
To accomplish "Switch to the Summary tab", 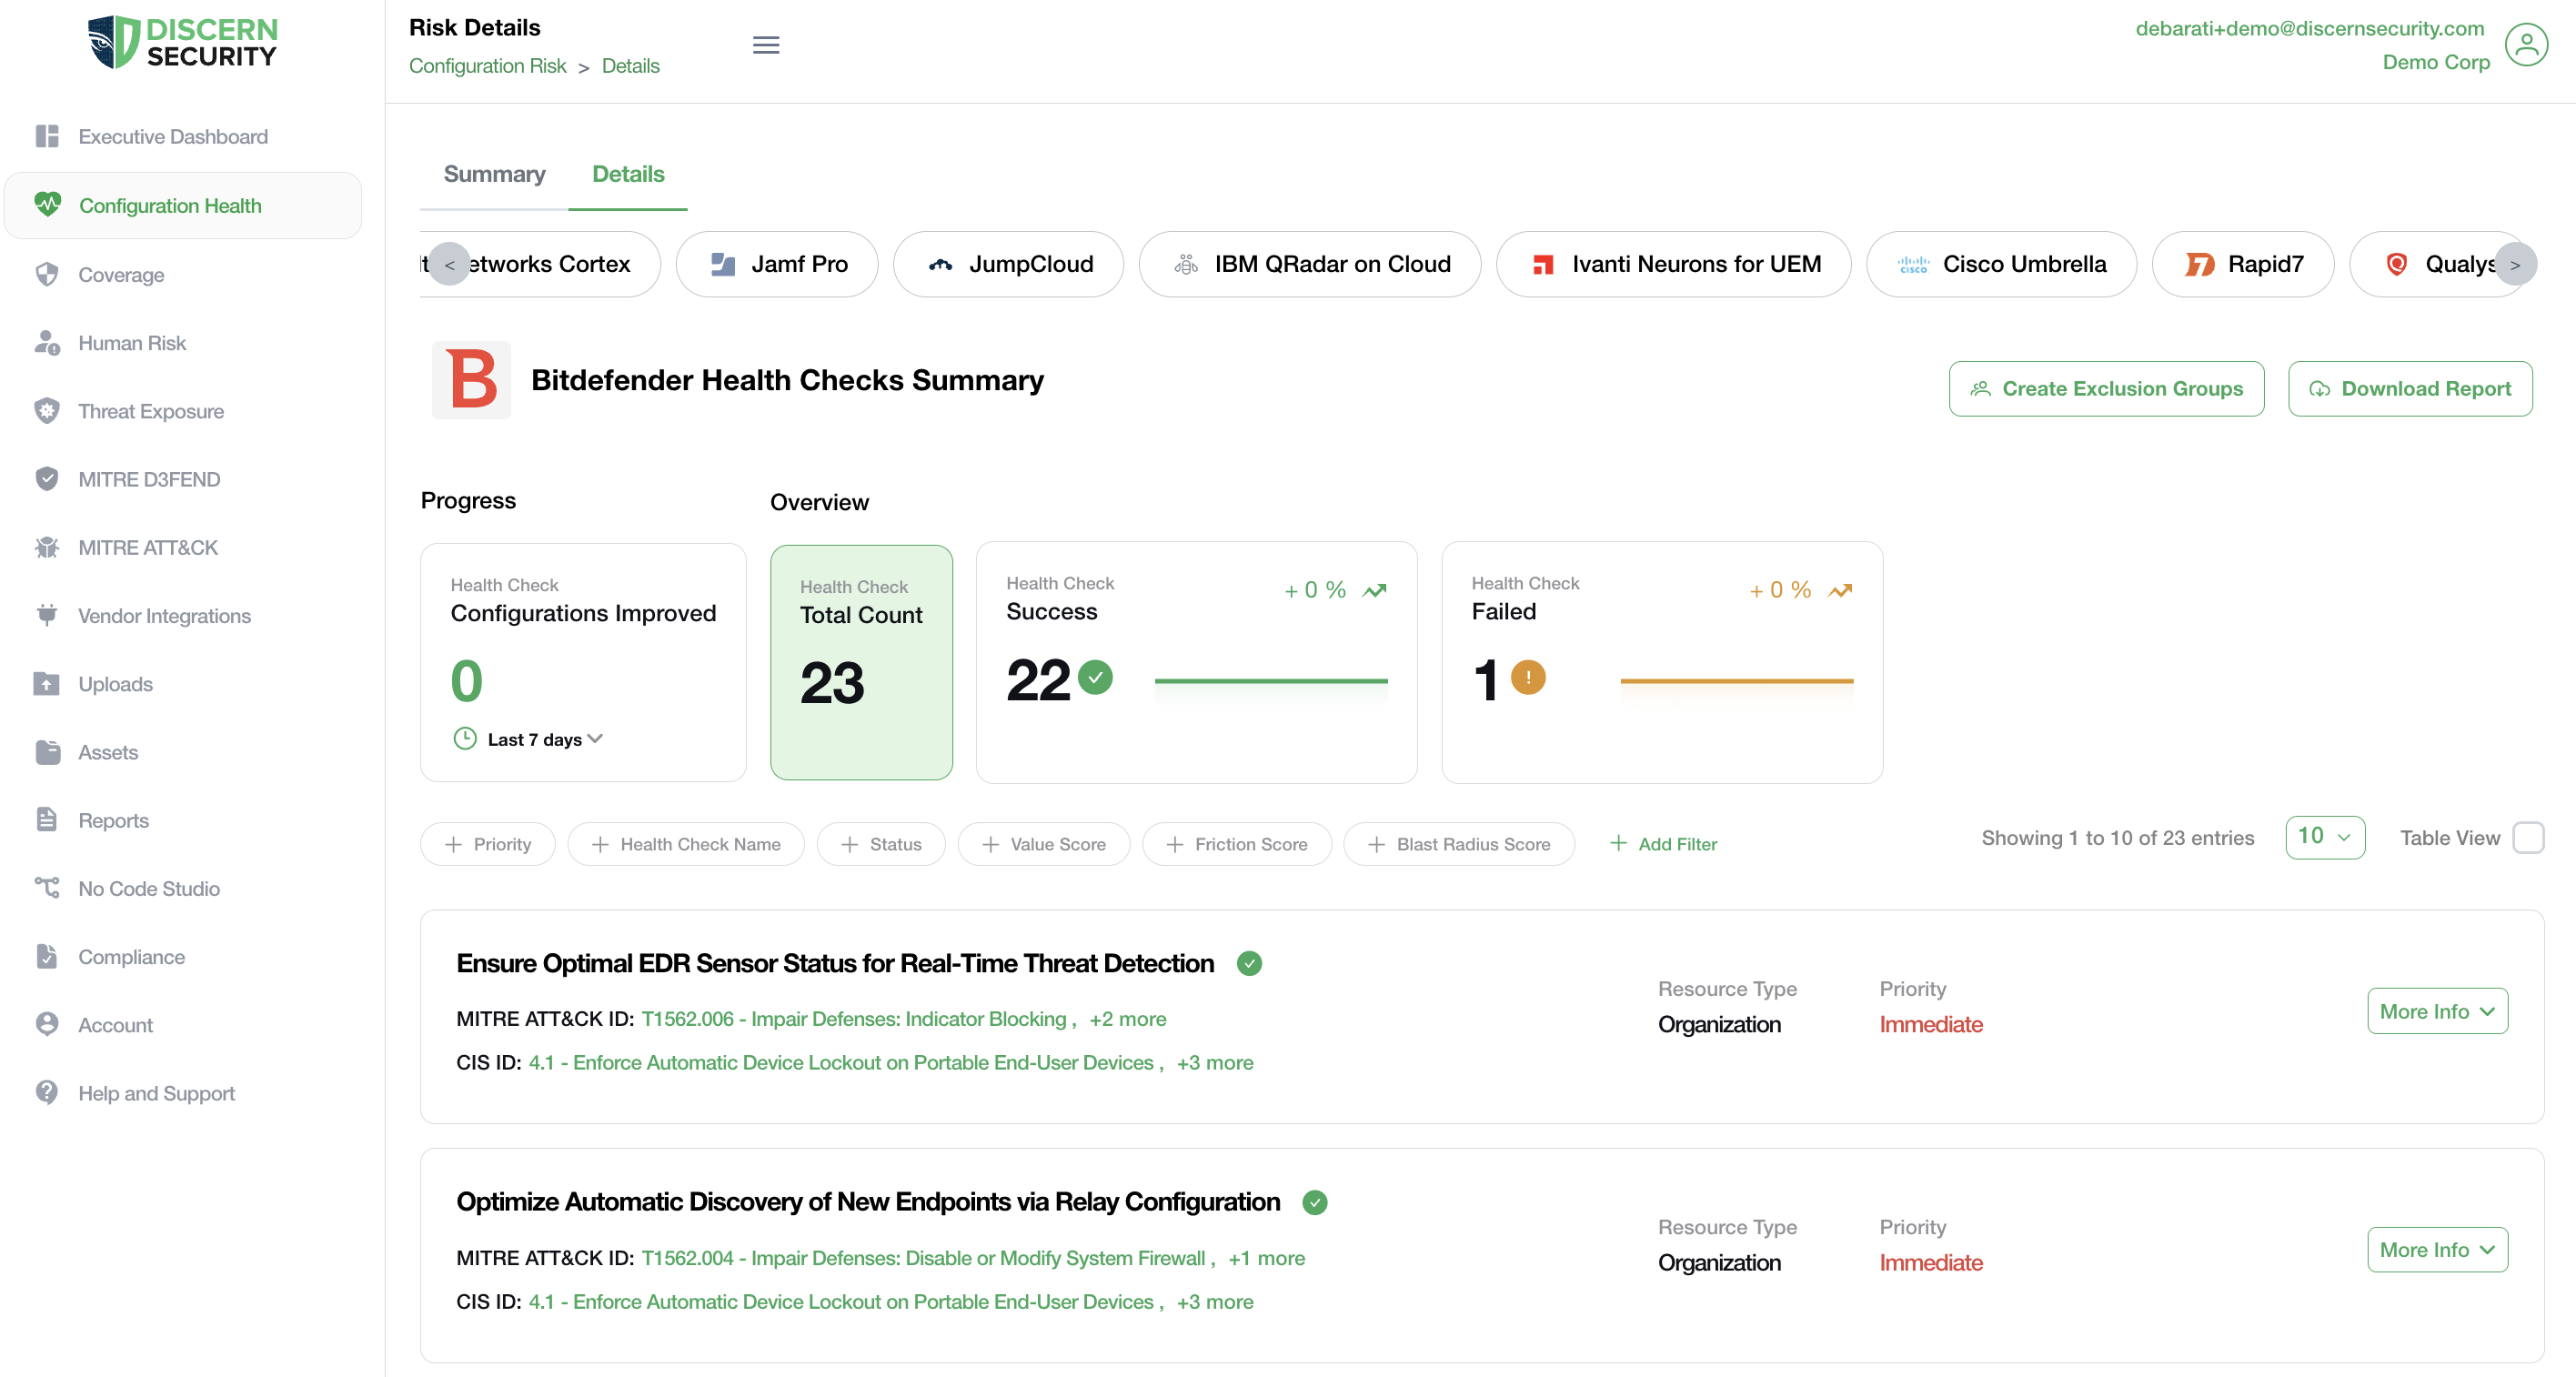I will [x=494, y=174].
